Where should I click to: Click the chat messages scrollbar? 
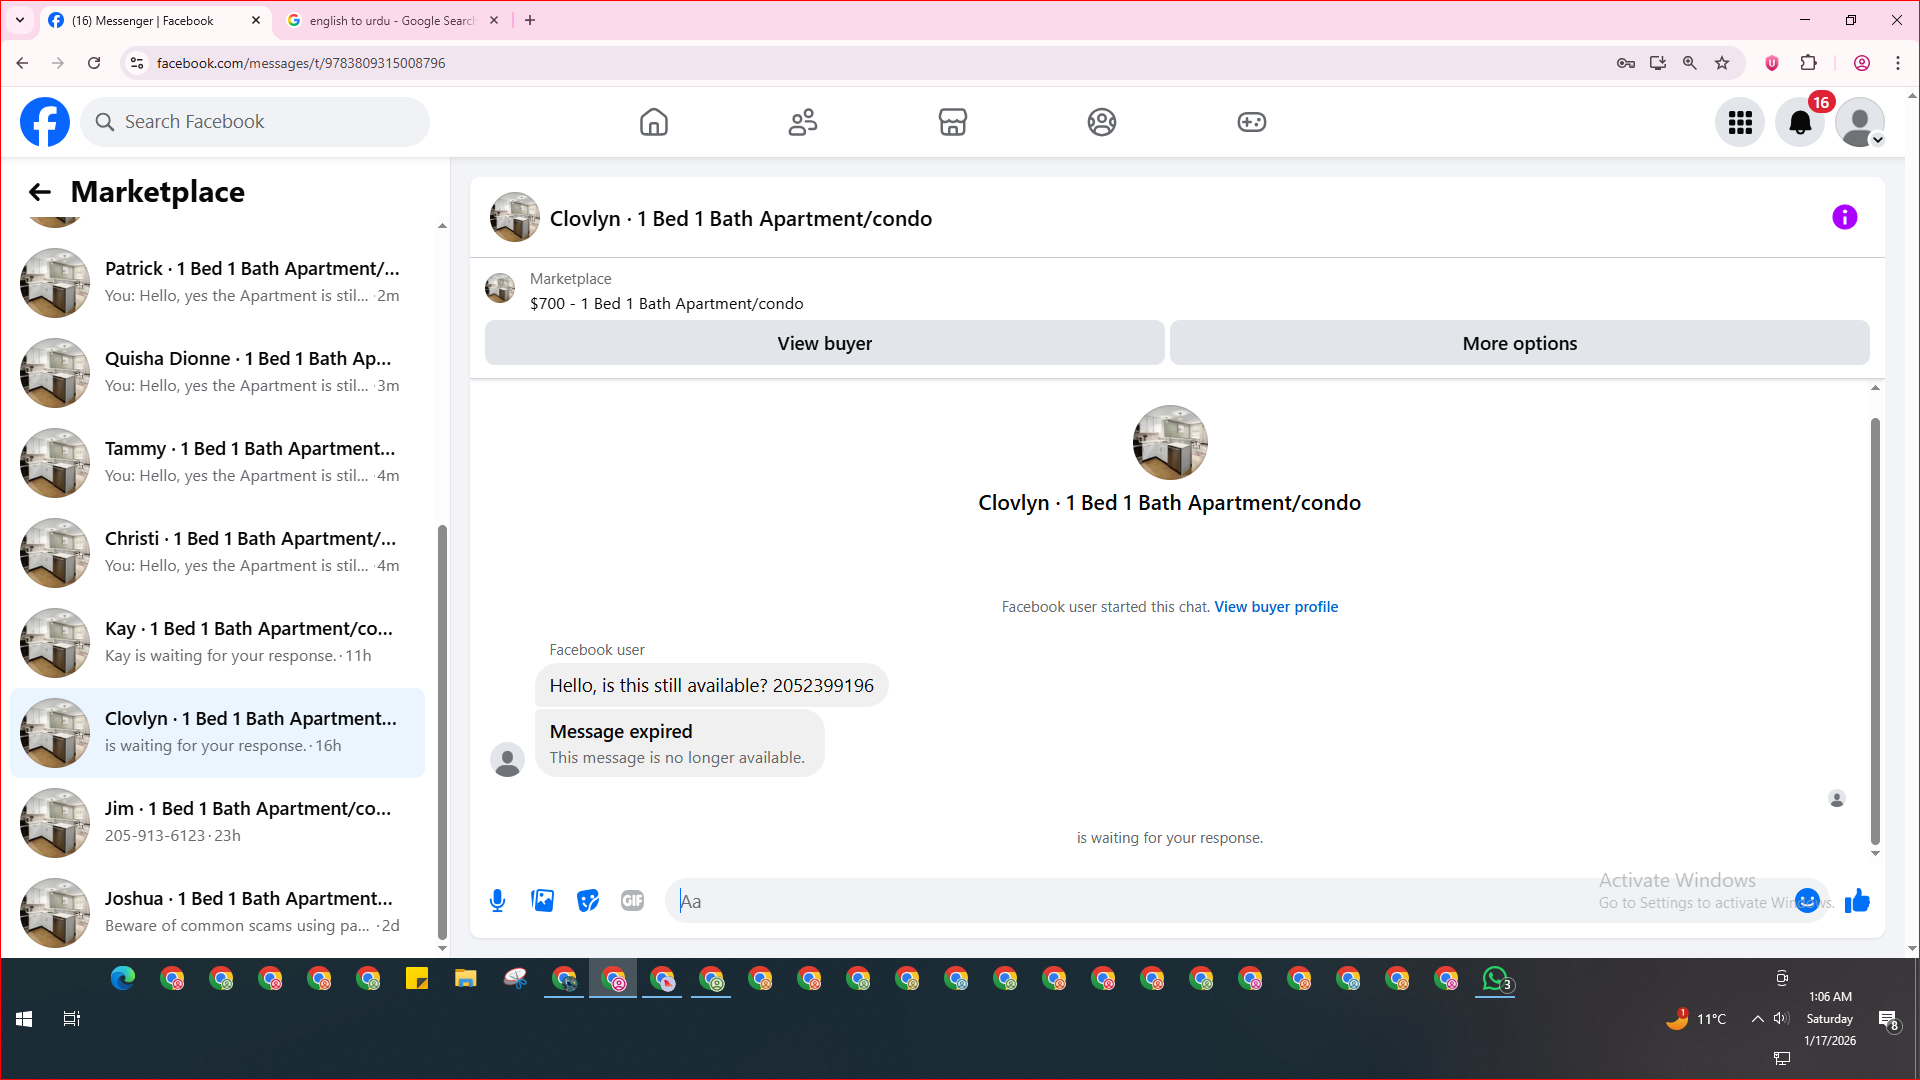(1875, 630)
